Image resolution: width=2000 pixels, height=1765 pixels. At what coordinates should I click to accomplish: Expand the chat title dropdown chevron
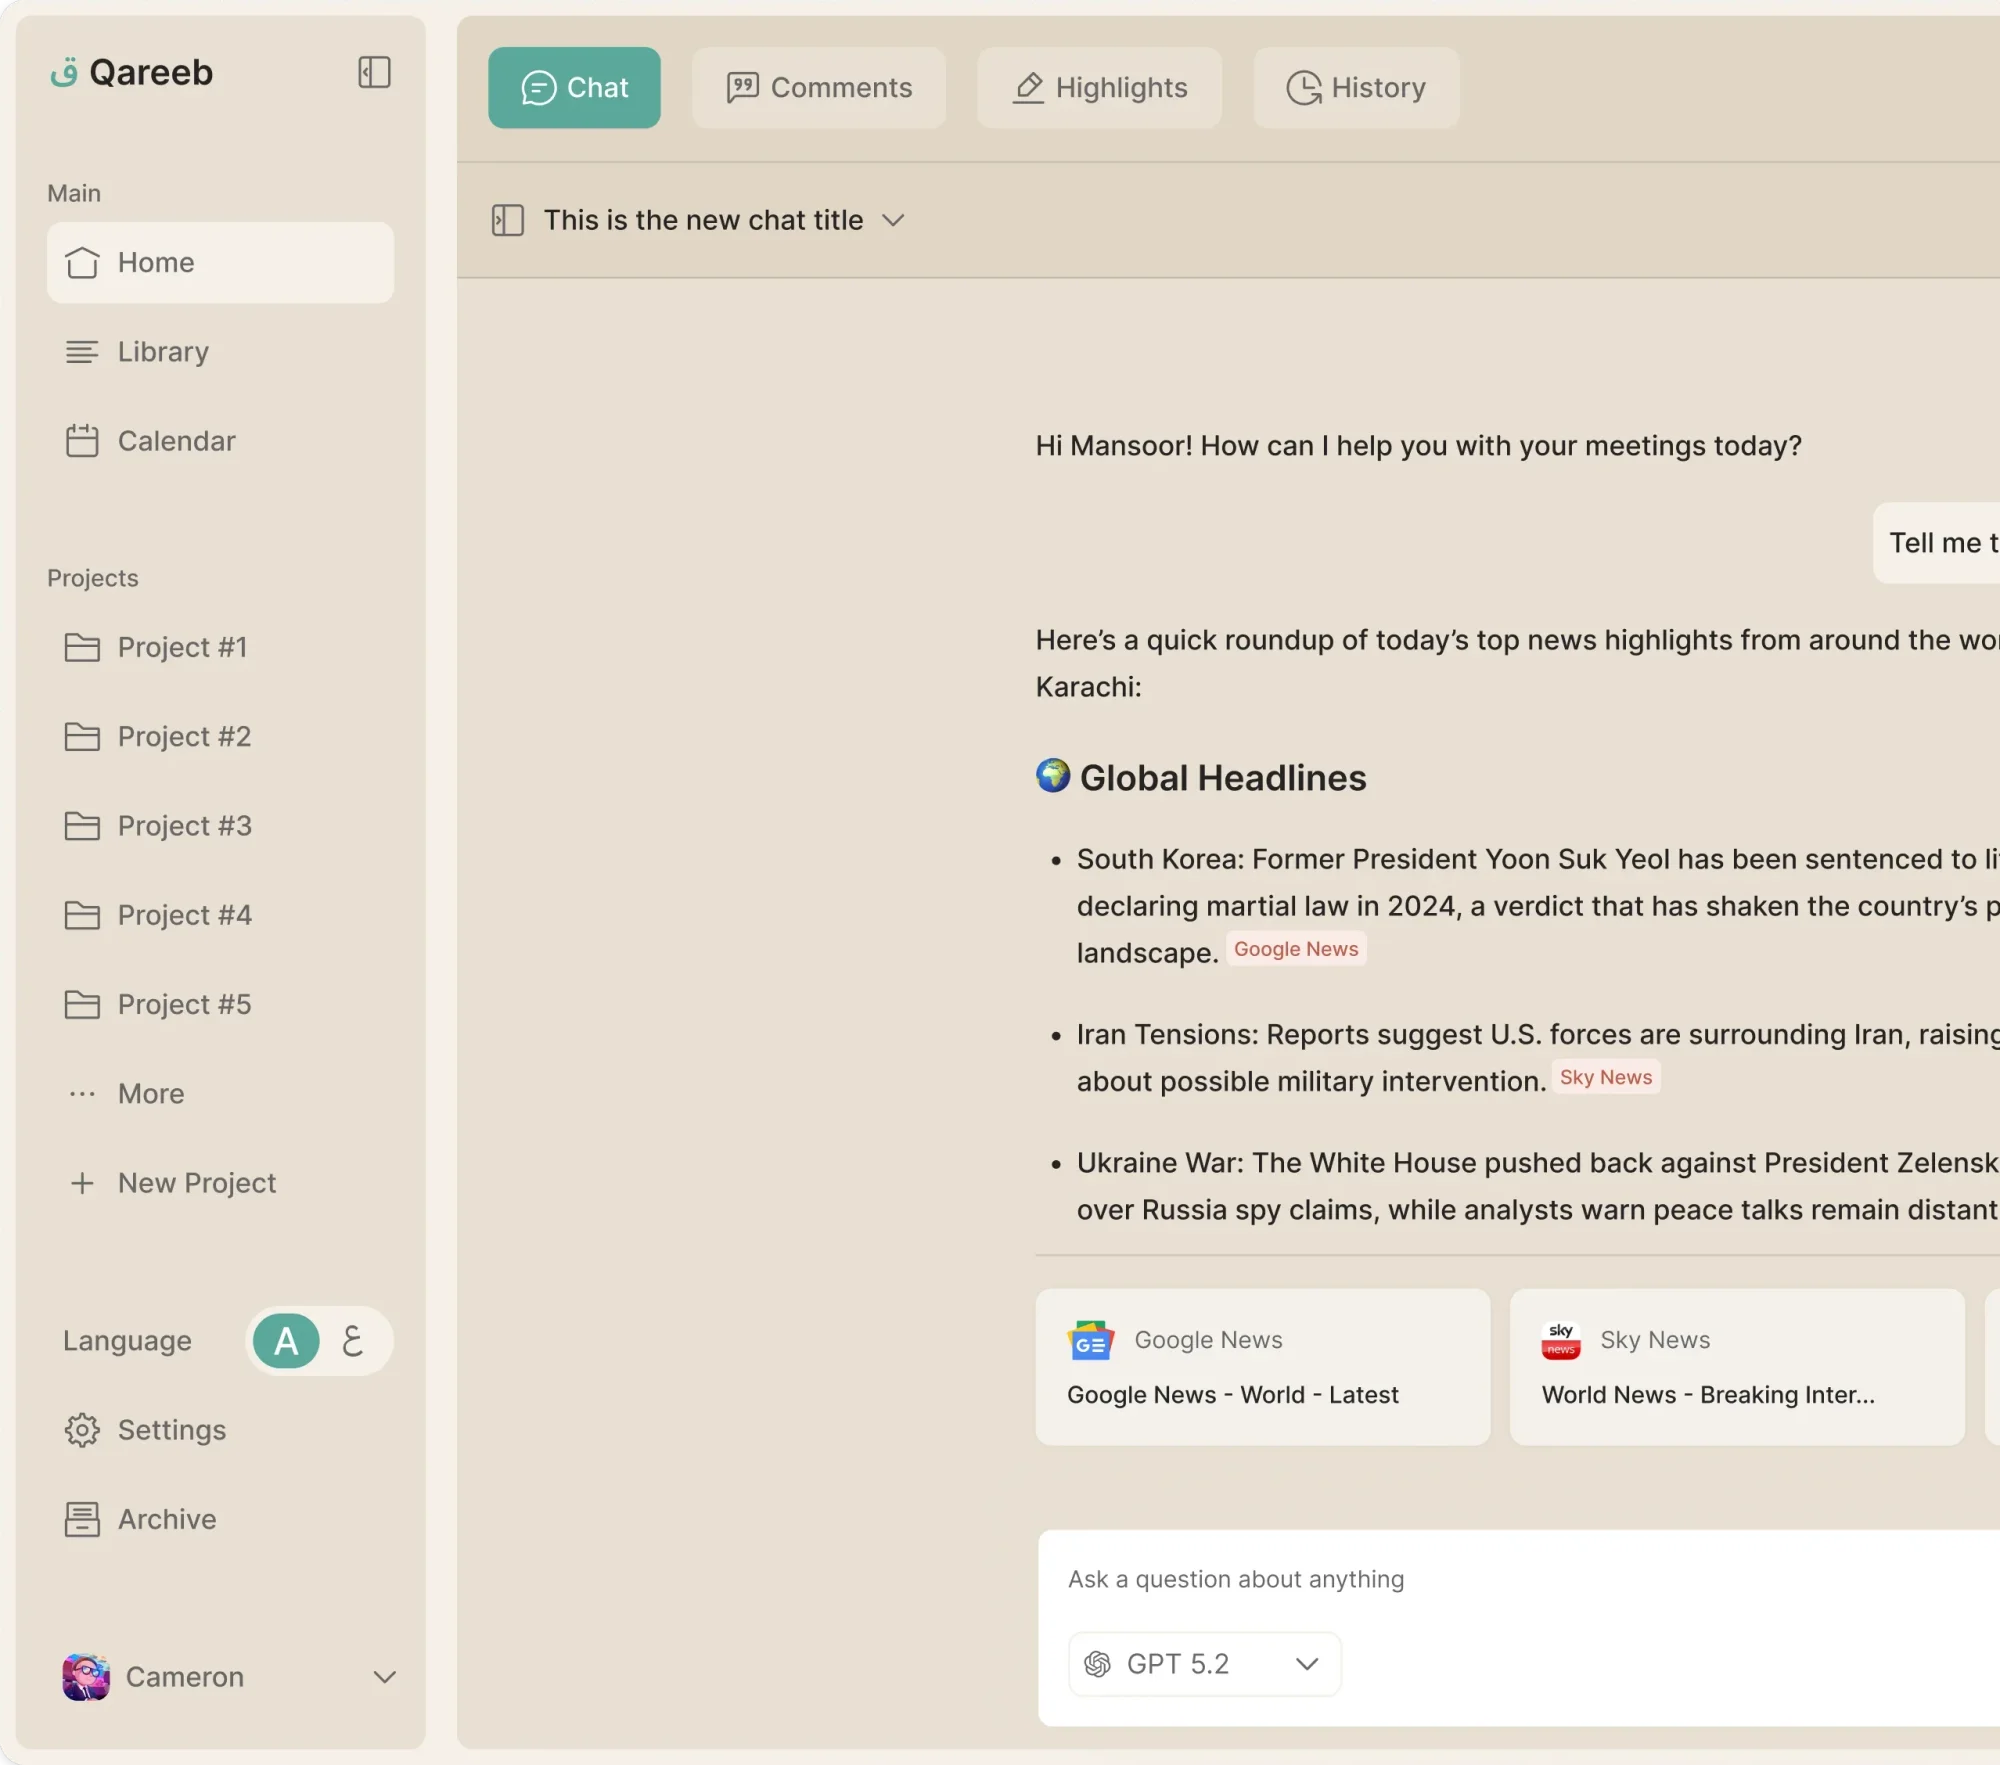click(893, 220)
